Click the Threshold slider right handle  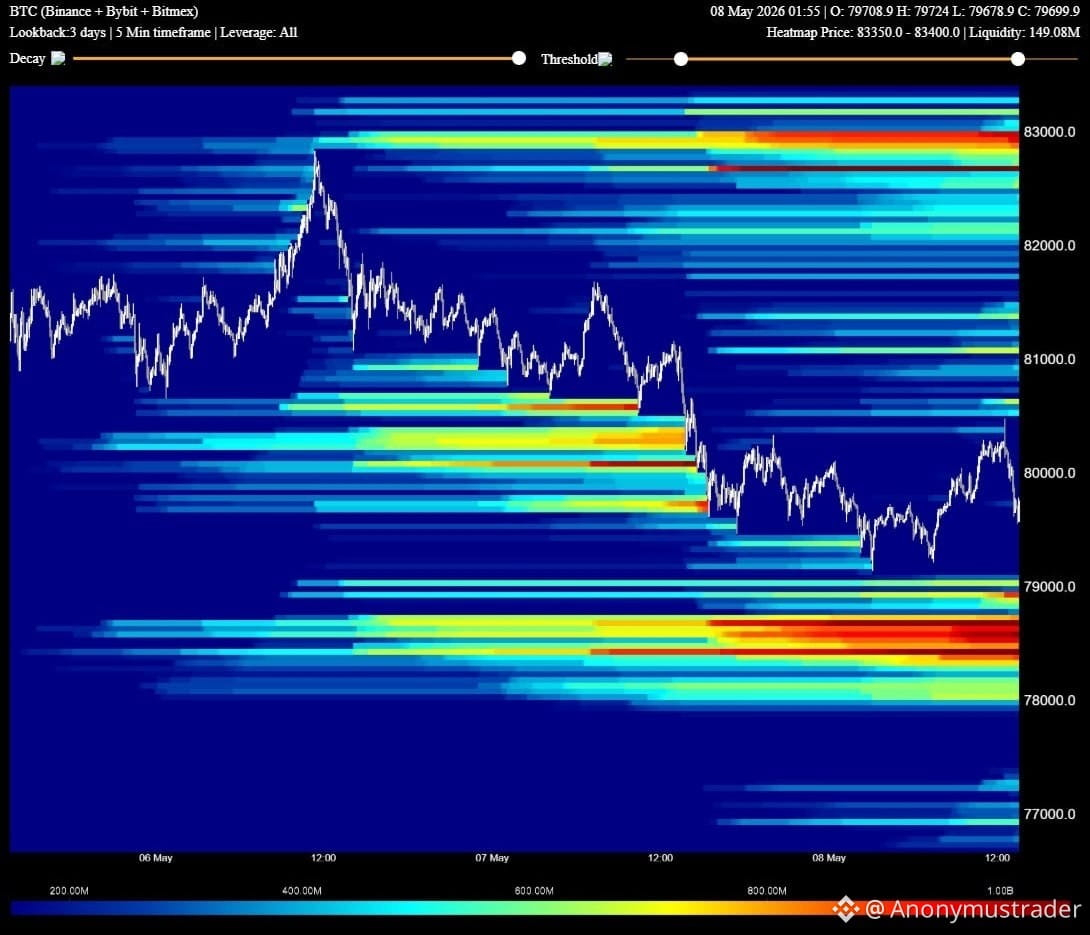coord(1018,59)
